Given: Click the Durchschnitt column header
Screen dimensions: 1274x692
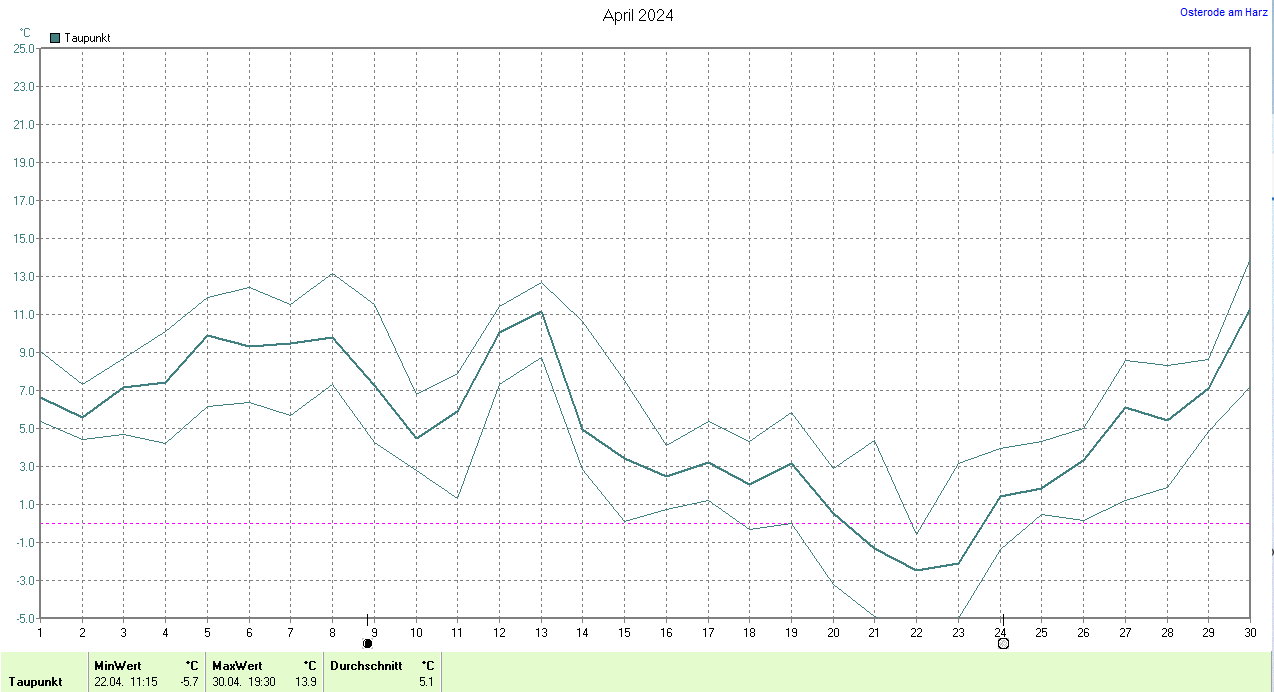Looking at the screenshot, I should click(366, 665).
